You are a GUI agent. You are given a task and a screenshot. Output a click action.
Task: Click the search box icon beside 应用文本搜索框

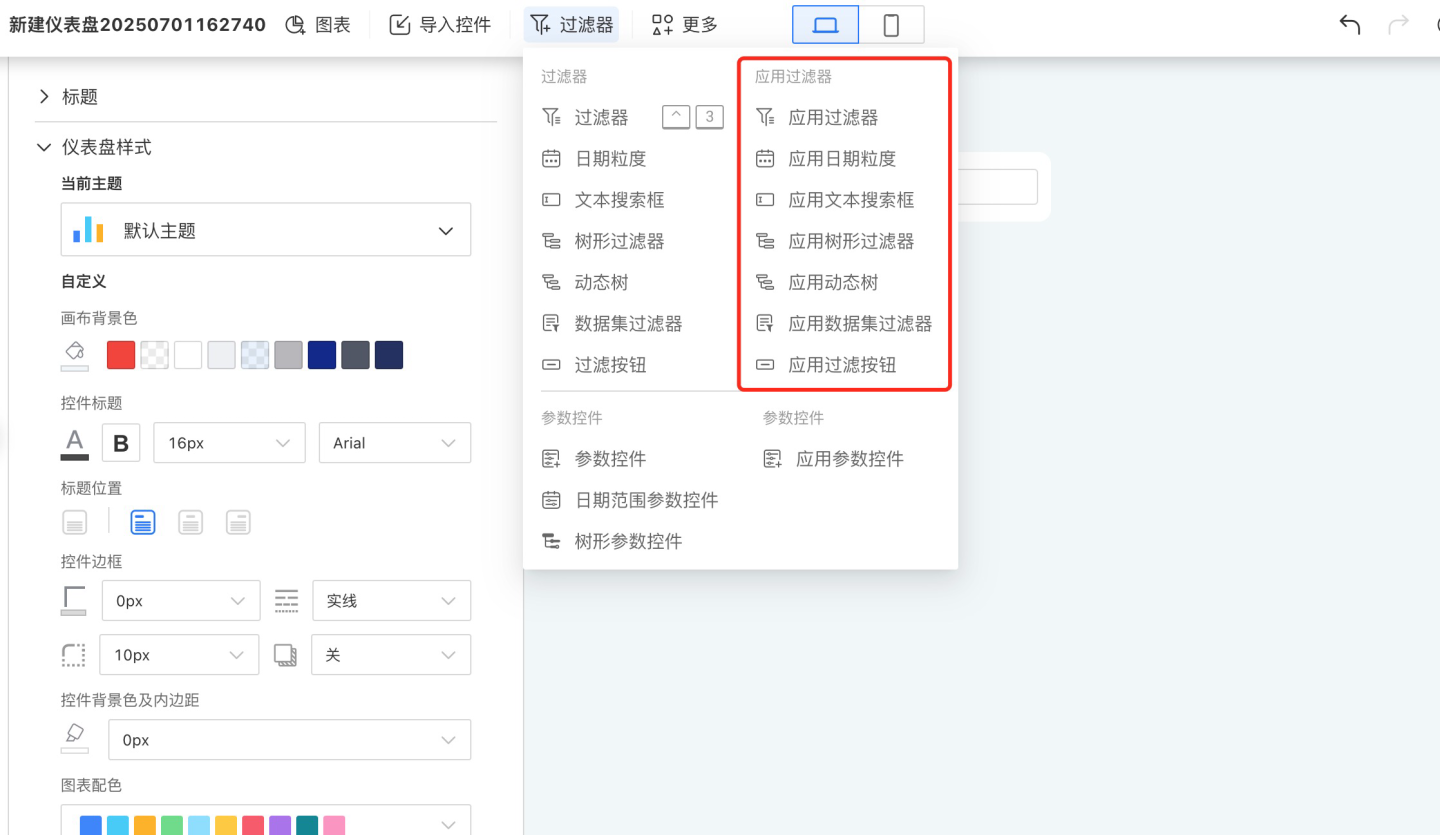coord(765,200)
